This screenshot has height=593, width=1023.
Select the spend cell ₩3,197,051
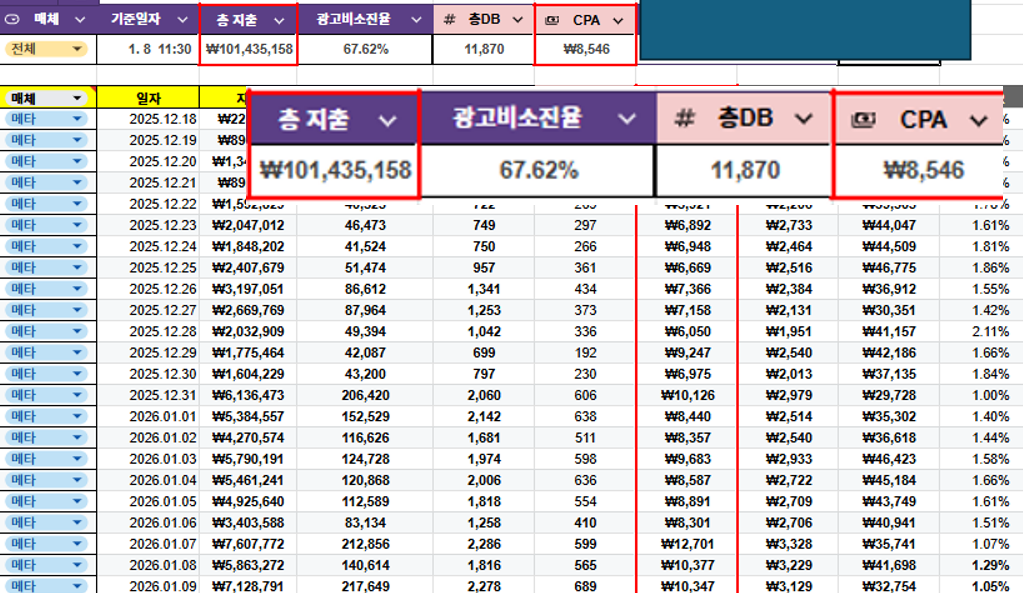(248, 289)
